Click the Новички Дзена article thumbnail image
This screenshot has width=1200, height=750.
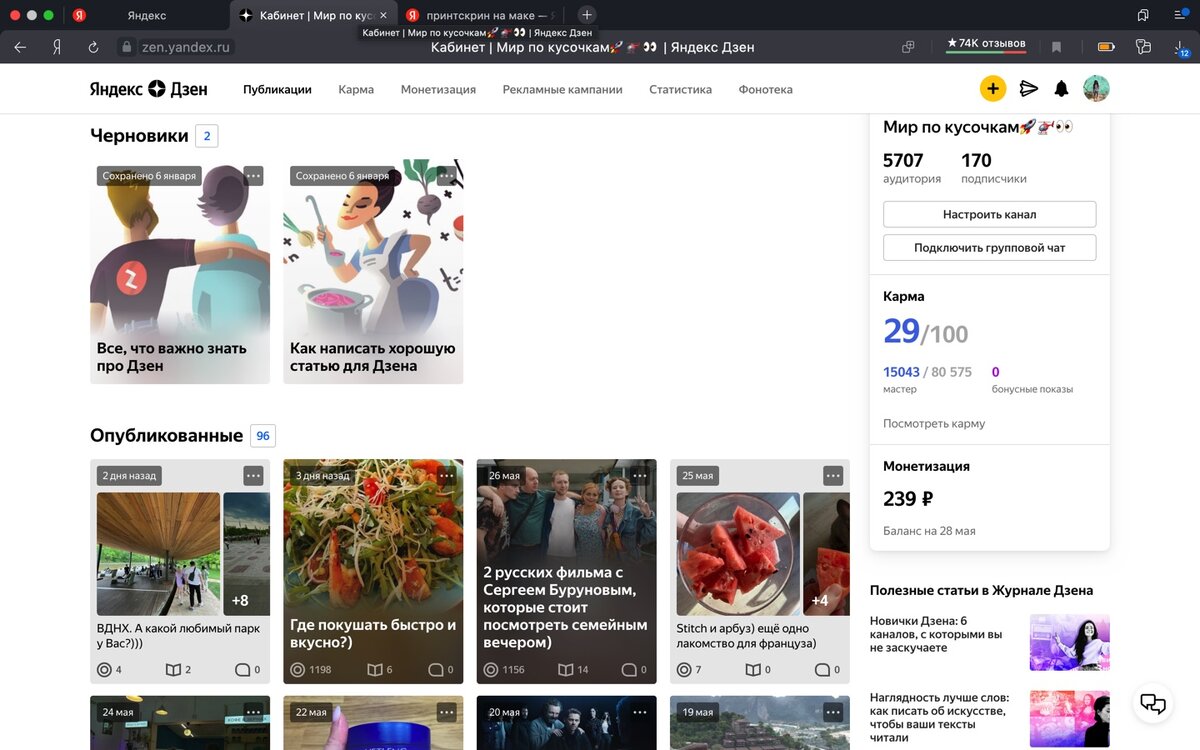click(x=1070, y=642)
